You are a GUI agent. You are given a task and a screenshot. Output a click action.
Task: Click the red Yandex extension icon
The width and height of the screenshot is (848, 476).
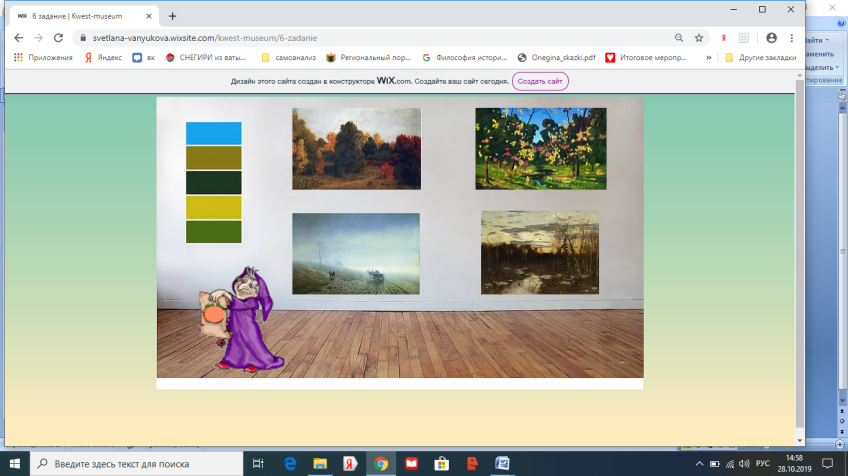[x=724, y=38]
